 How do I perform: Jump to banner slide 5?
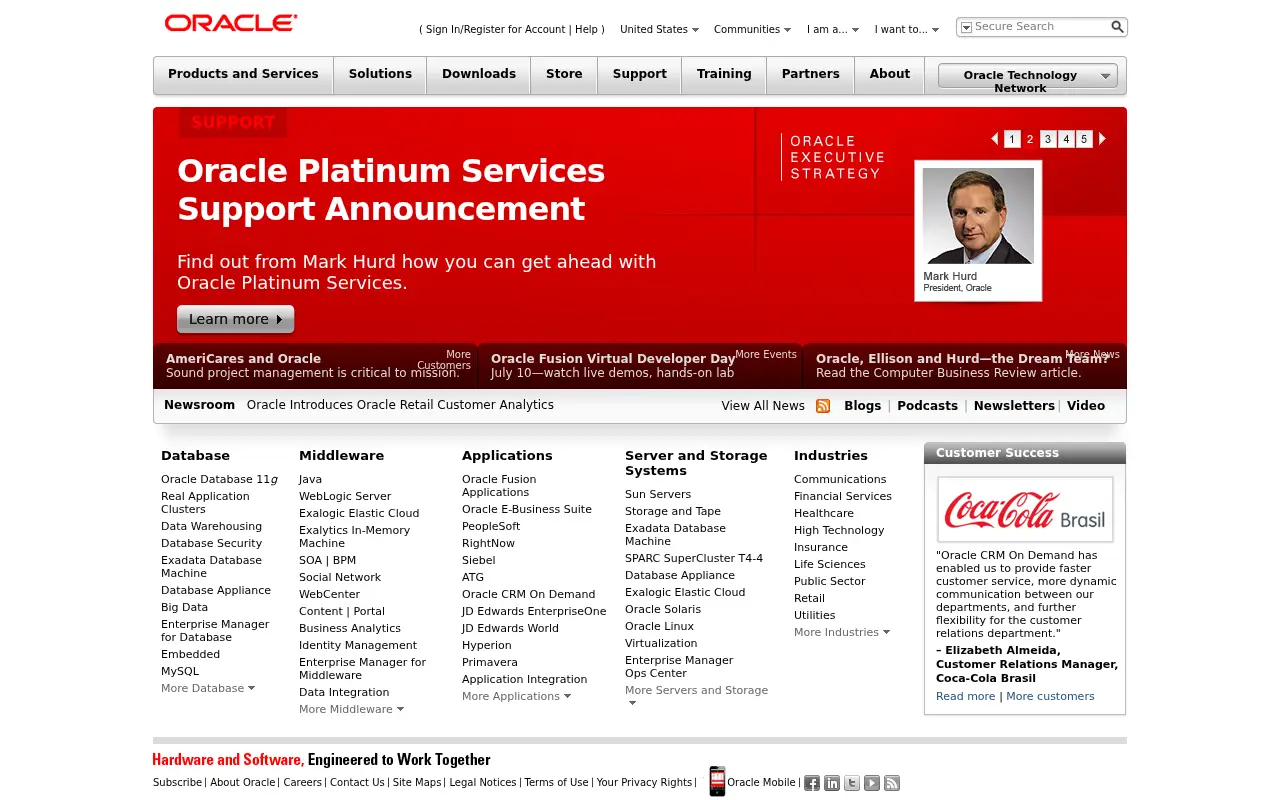tap(1084, 139)
